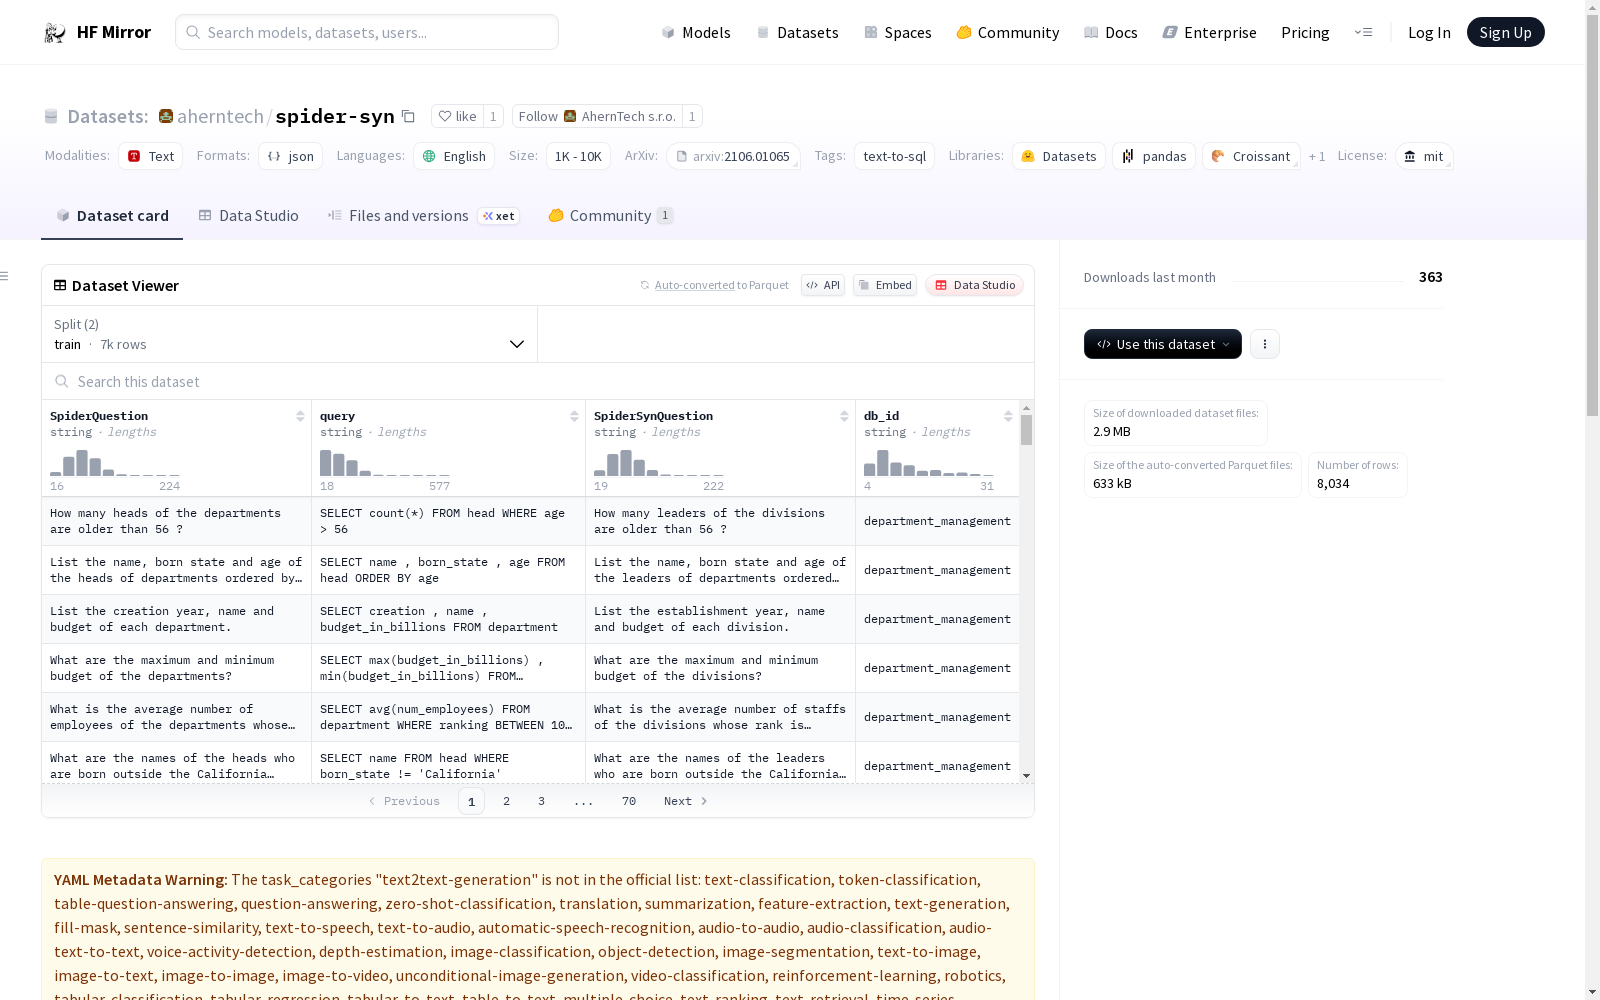The image size is (1600, 1000).
Task: Open the Files and versions tab
Action: (423, 216)
